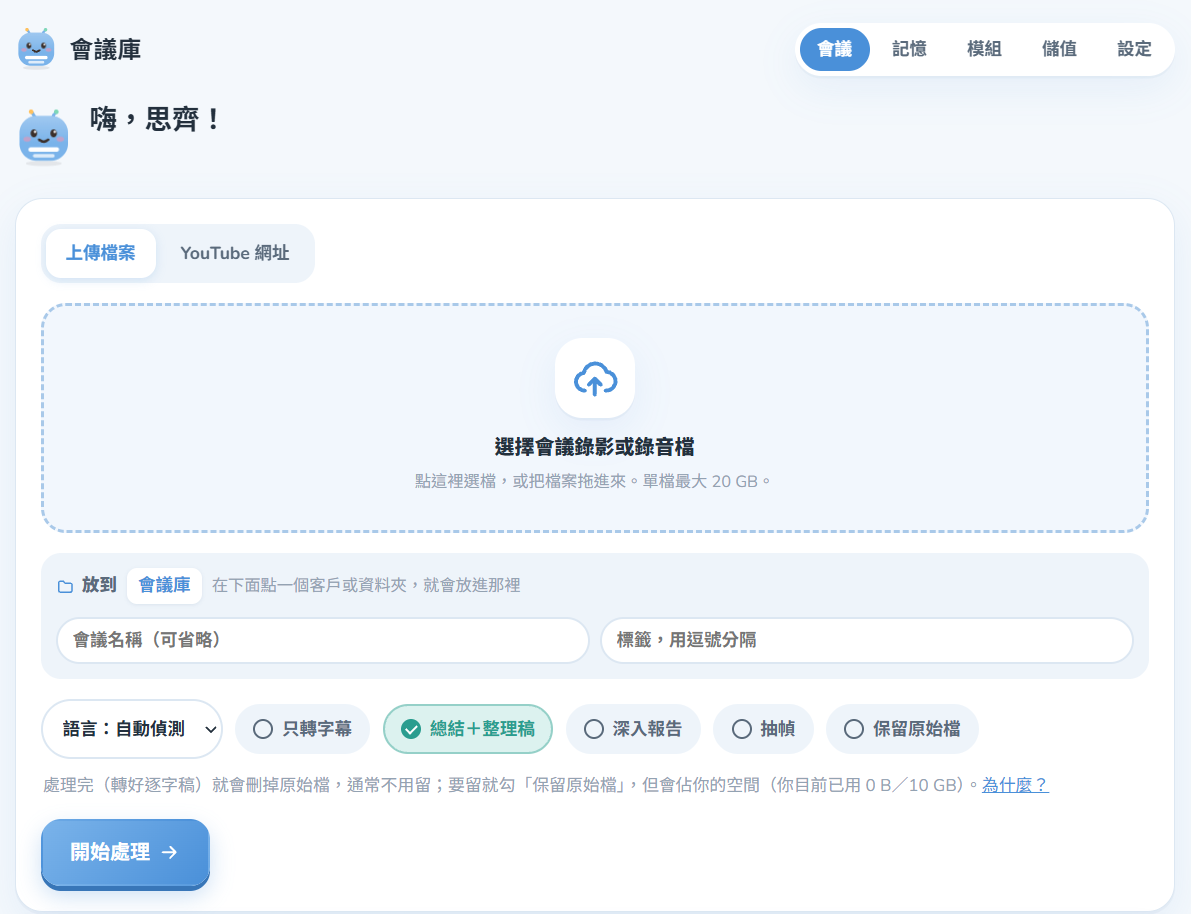Click the cloud upload icon

[595, 378]
